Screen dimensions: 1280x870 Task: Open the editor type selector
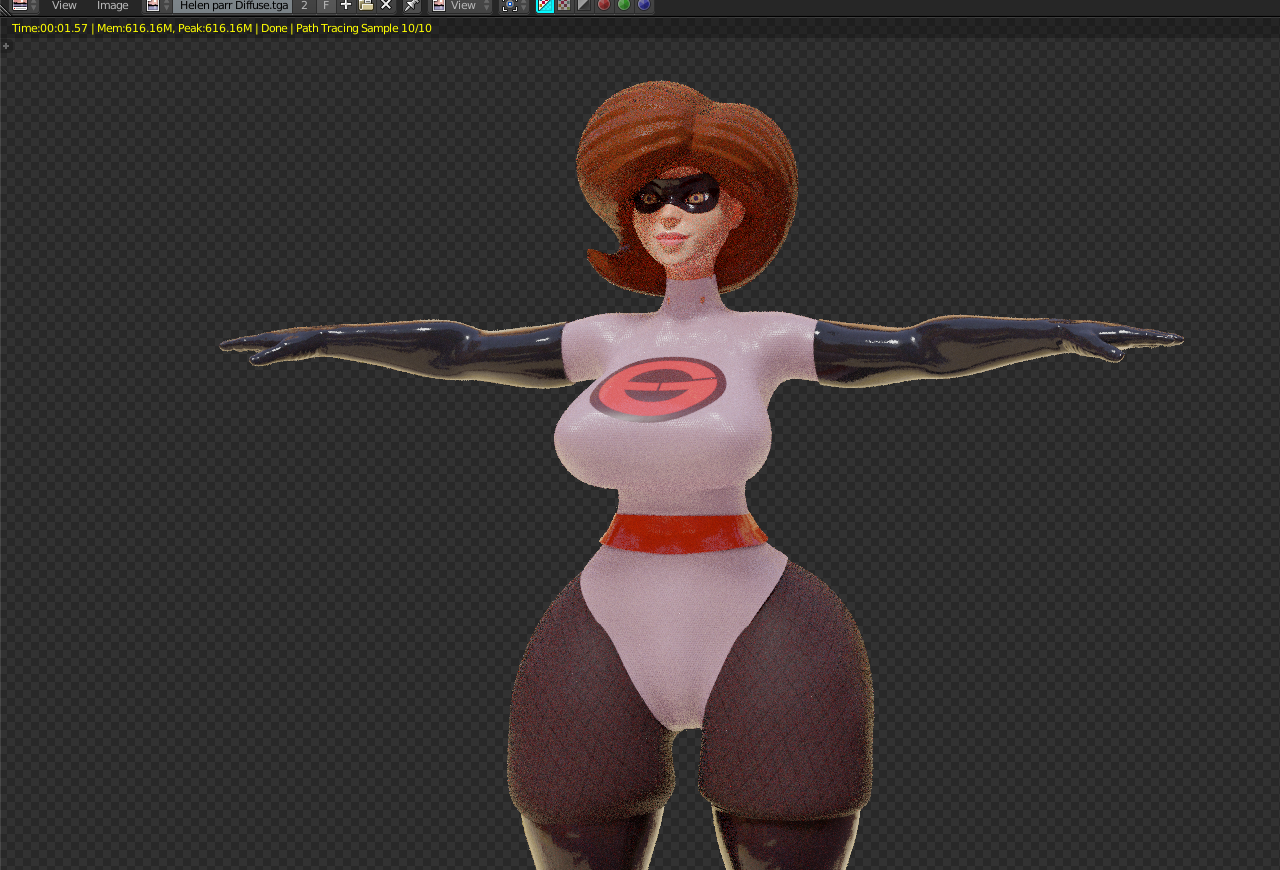click(24, 6)
